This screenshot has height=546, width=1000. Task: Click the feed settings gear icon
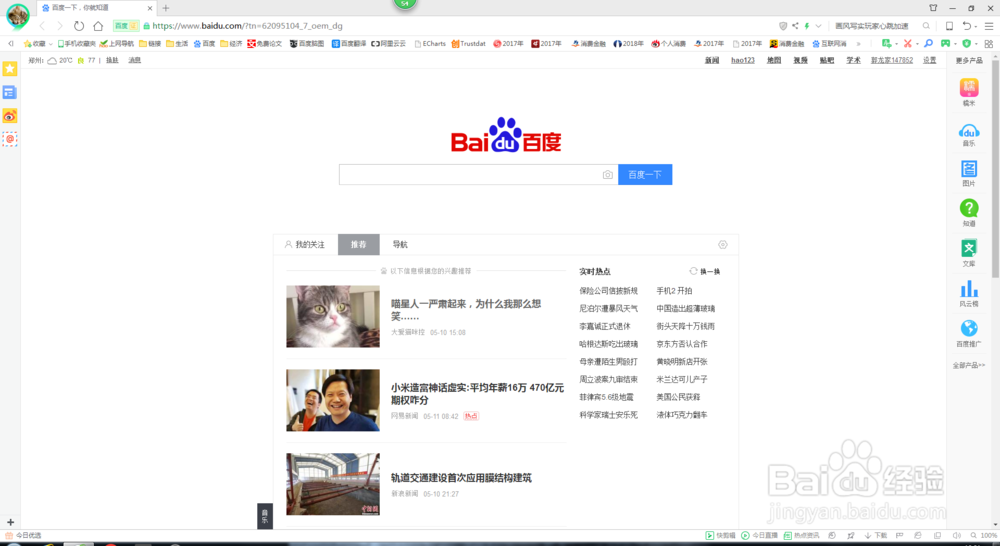(x=723, y=245)
